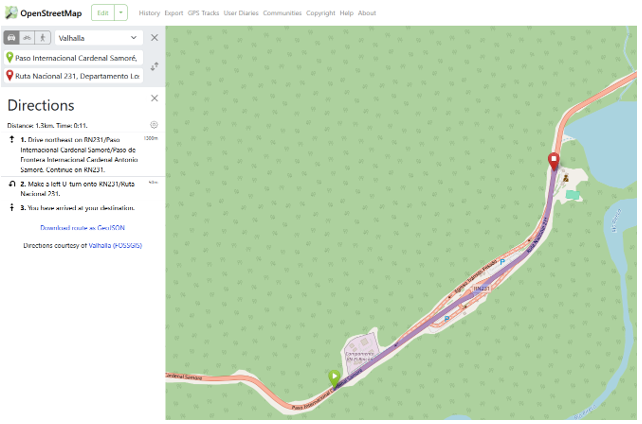Screen dimensions: 642x424
Task: Go to the User Diaries page
Action: [241, 13]
